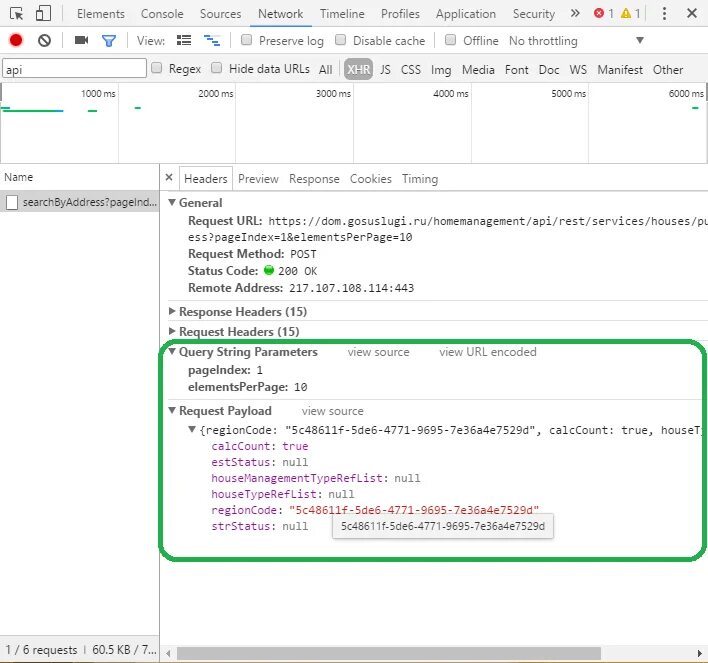This screenshot has width=708, height=663.
Task: Filter requests by Other type
Action: click(x=668, y=70)
